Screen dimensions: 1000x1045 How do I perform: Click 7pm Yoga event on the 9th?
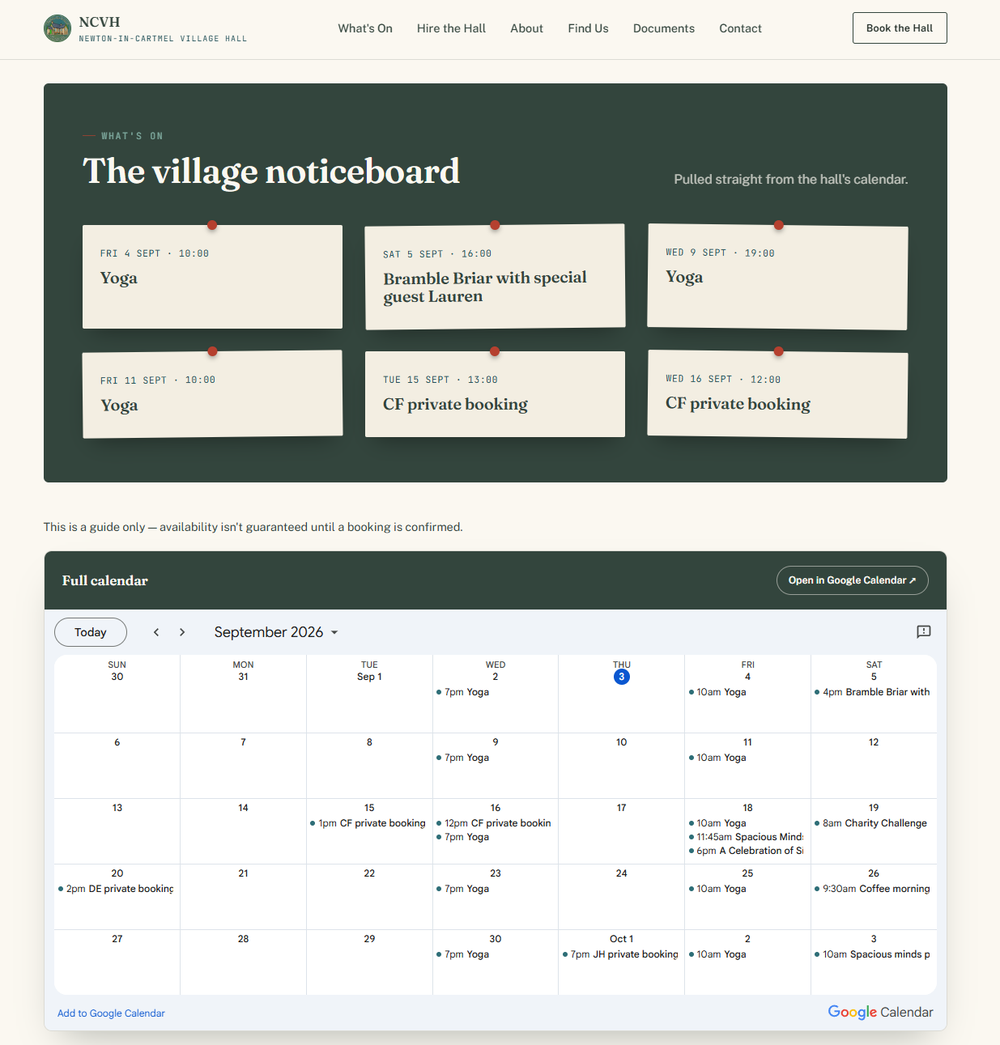tap(495, 758)
